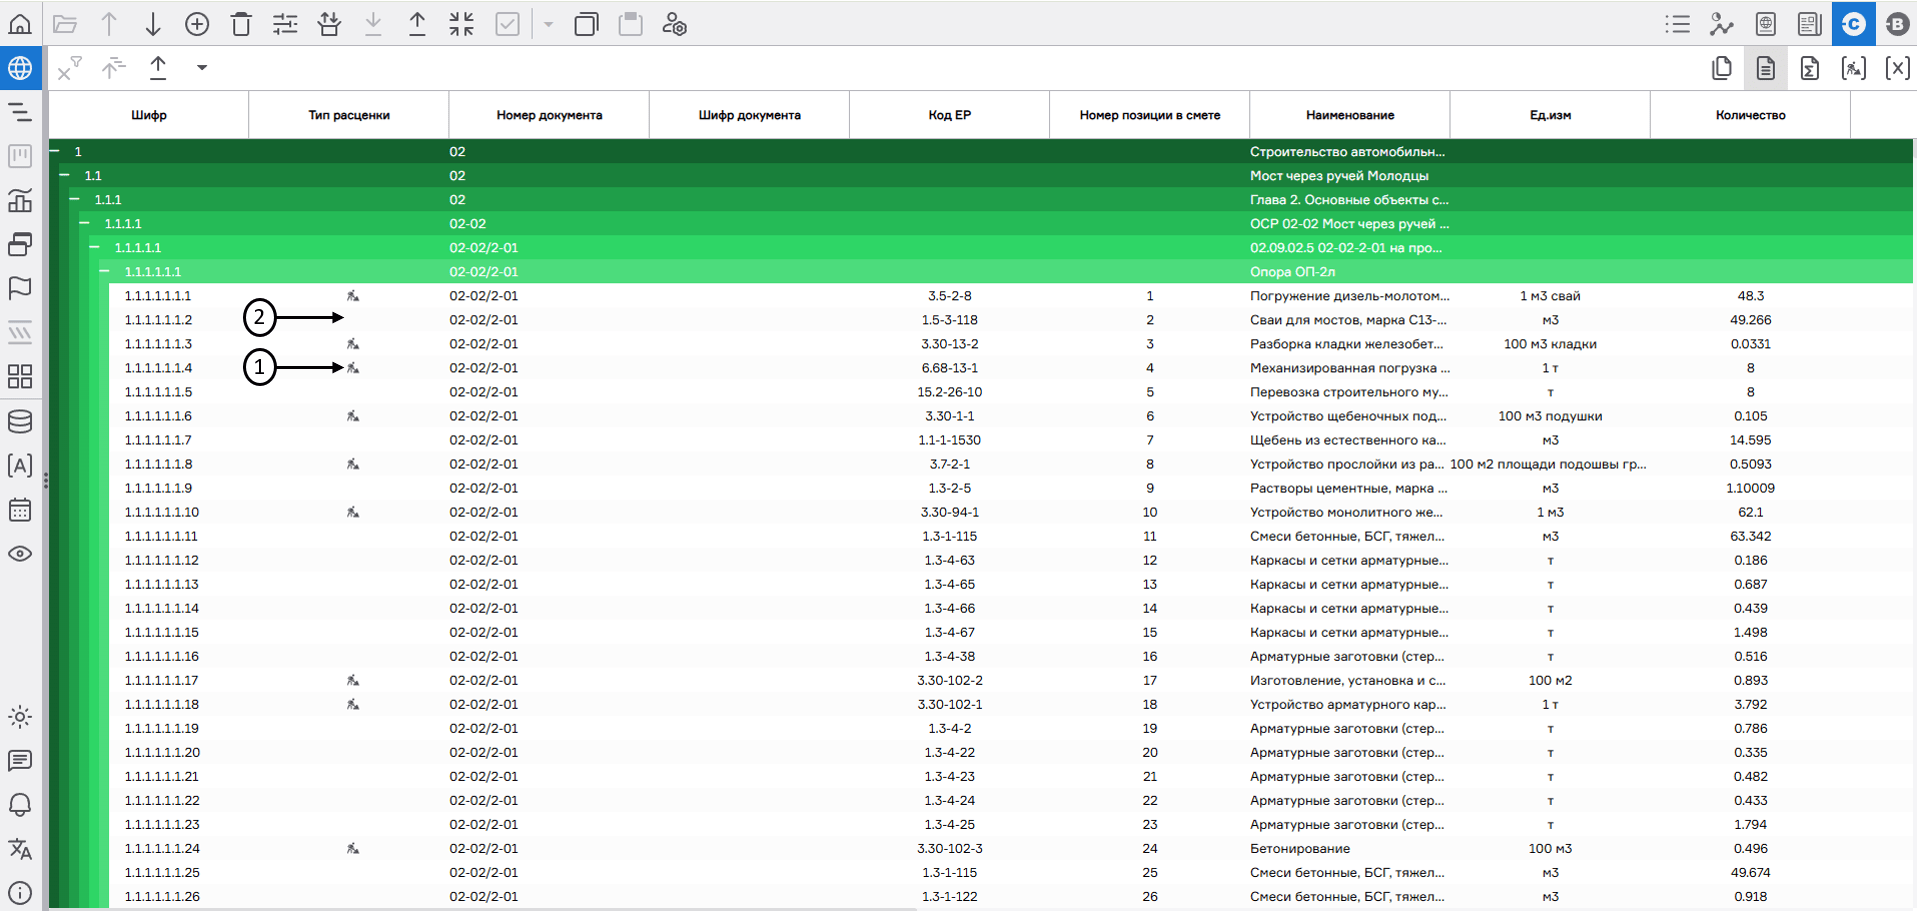
Task: Click the home button at top left
Action: 20,24
